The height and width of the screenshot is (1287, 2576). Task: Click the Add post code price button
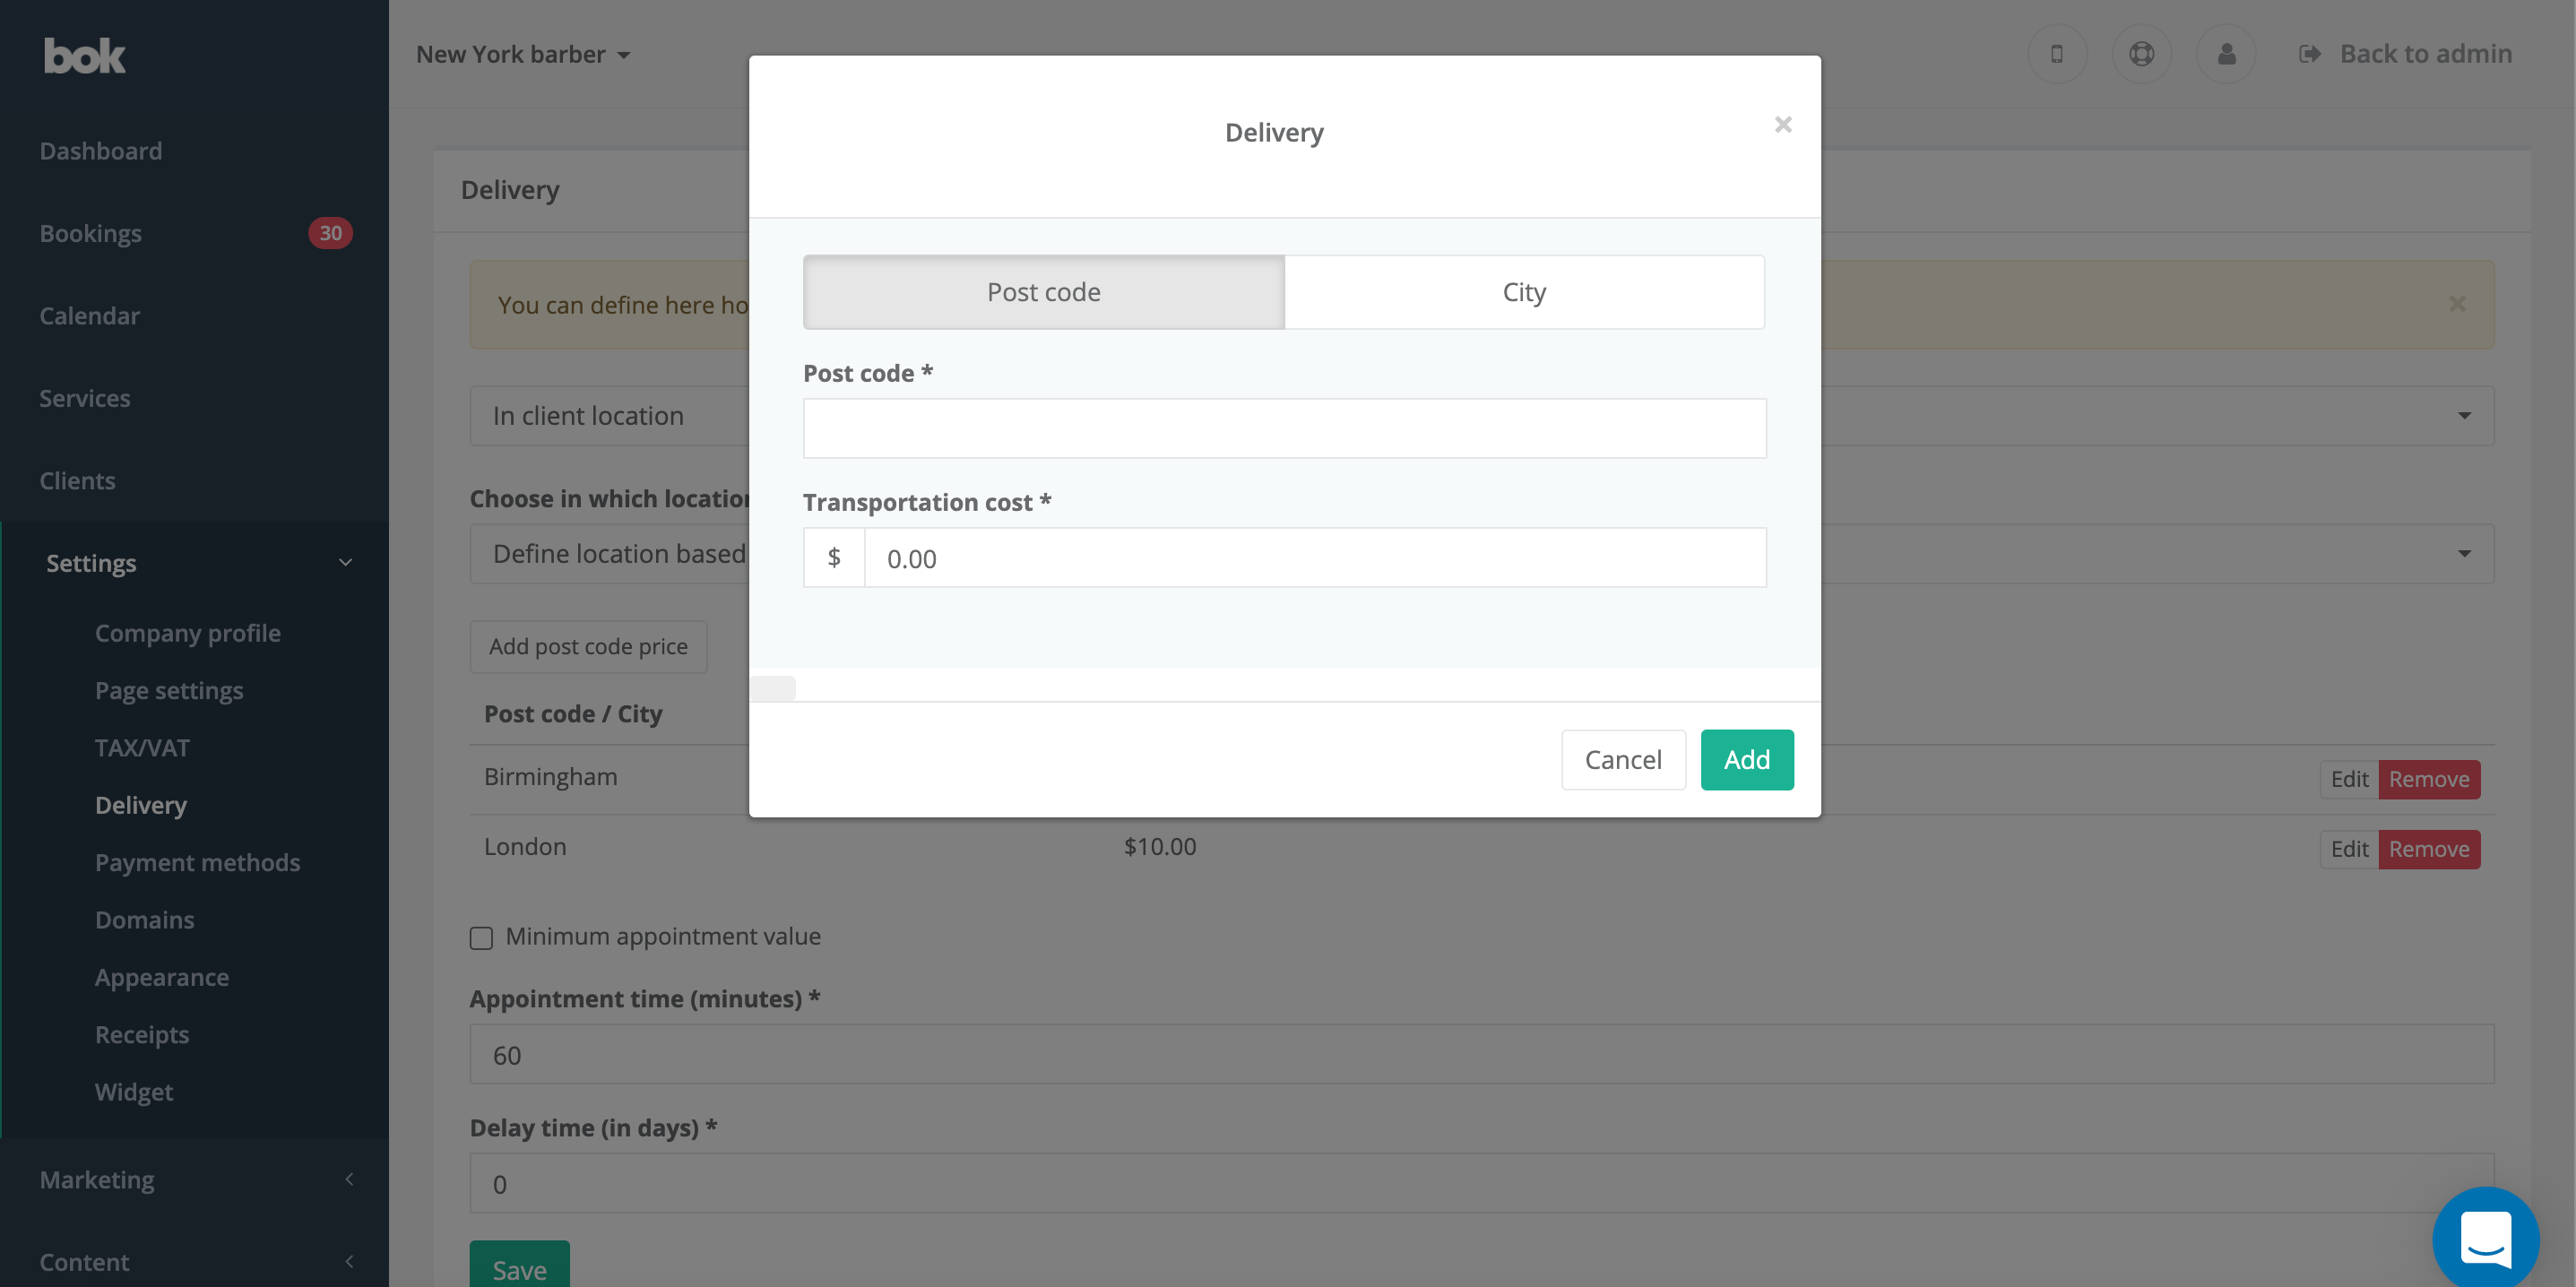[588, 644]
